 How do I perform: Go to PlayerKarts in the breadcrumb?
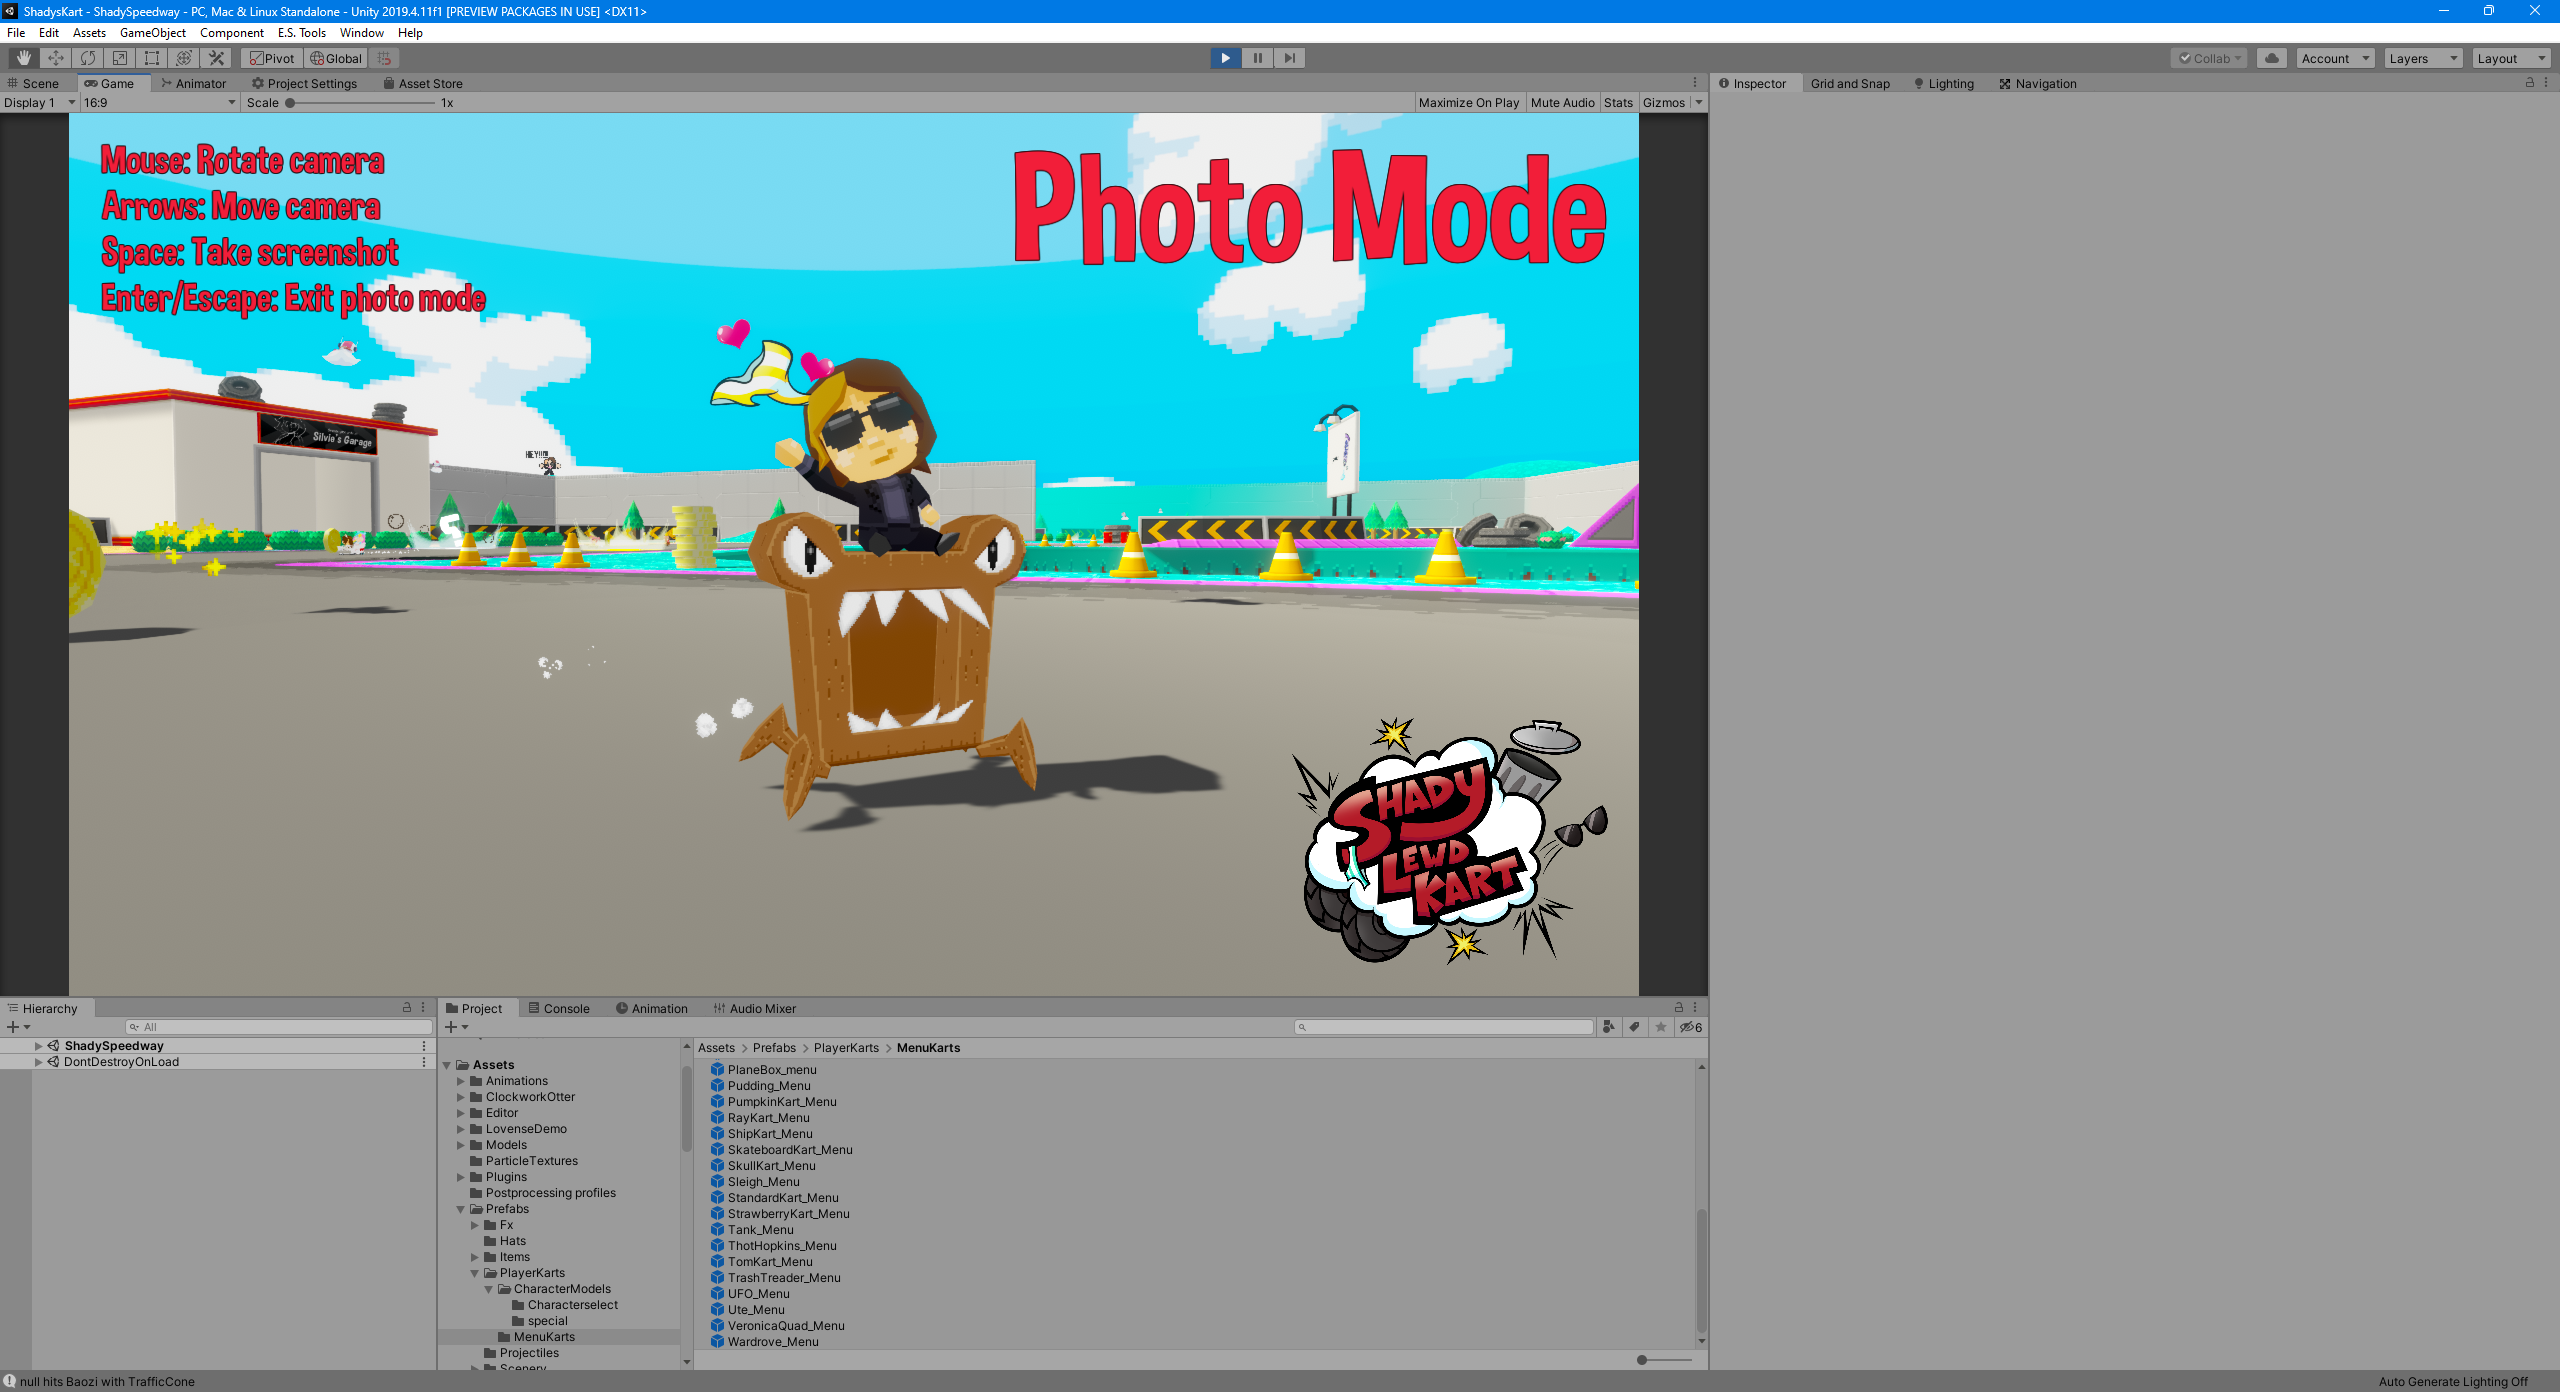coord(846,1048)
